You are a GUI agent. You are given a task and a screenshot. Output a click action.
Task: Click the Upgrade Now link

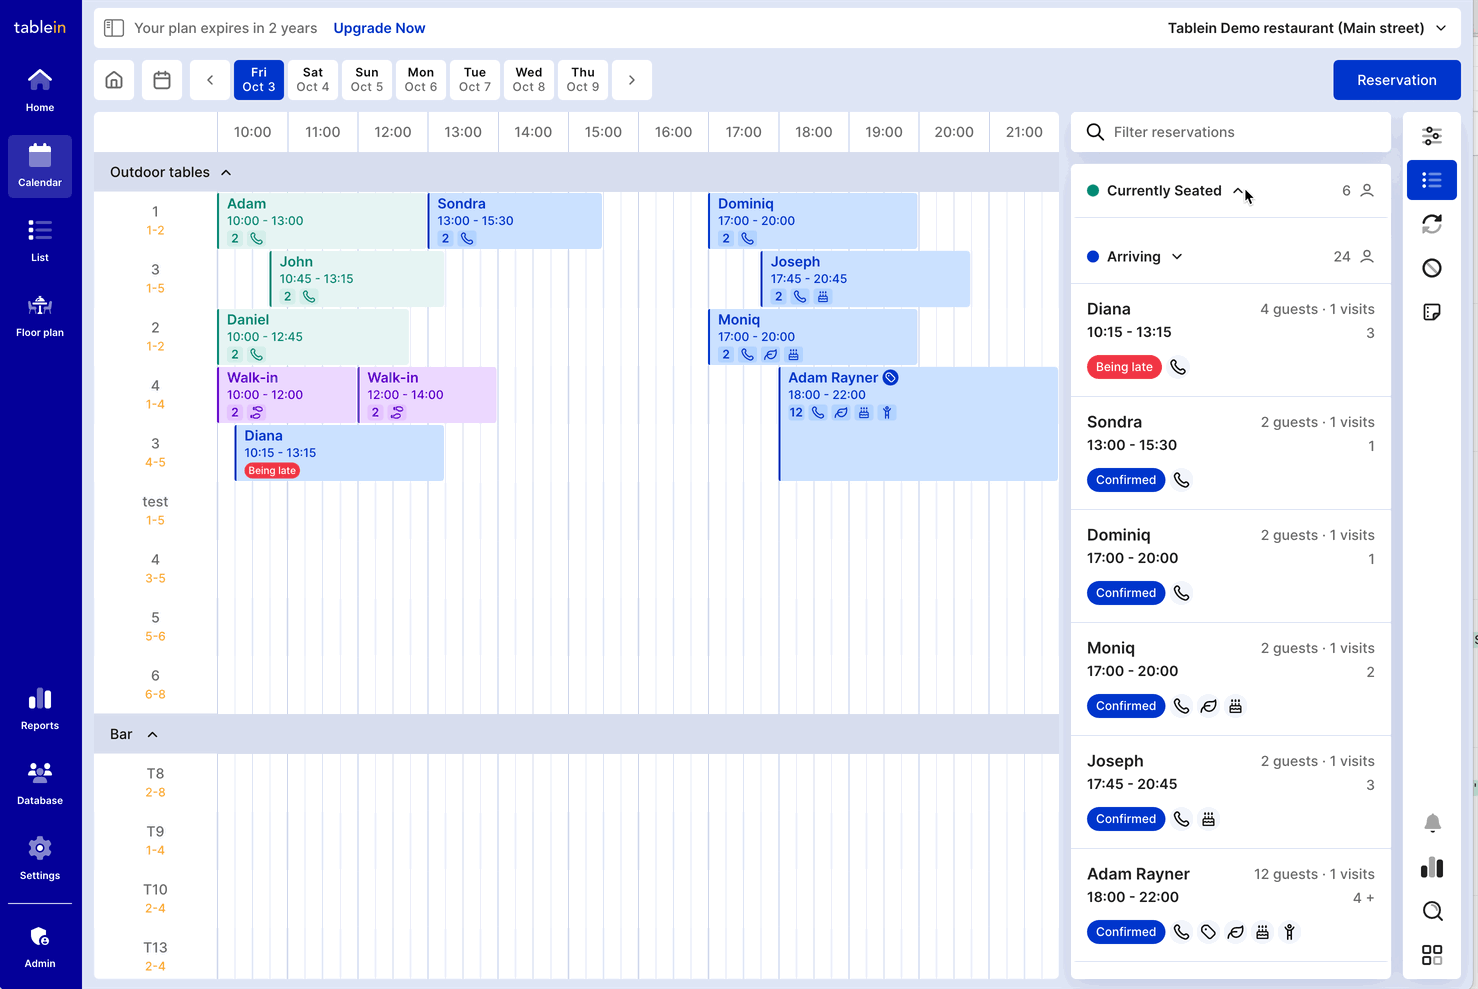click(x=379, y=28)
